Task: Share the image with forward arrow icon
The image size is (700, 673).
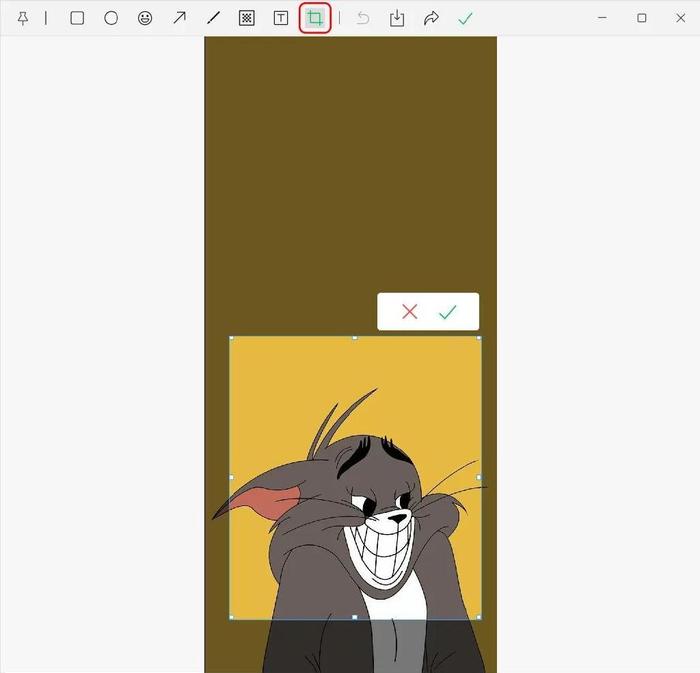Action: coord(431,18)
